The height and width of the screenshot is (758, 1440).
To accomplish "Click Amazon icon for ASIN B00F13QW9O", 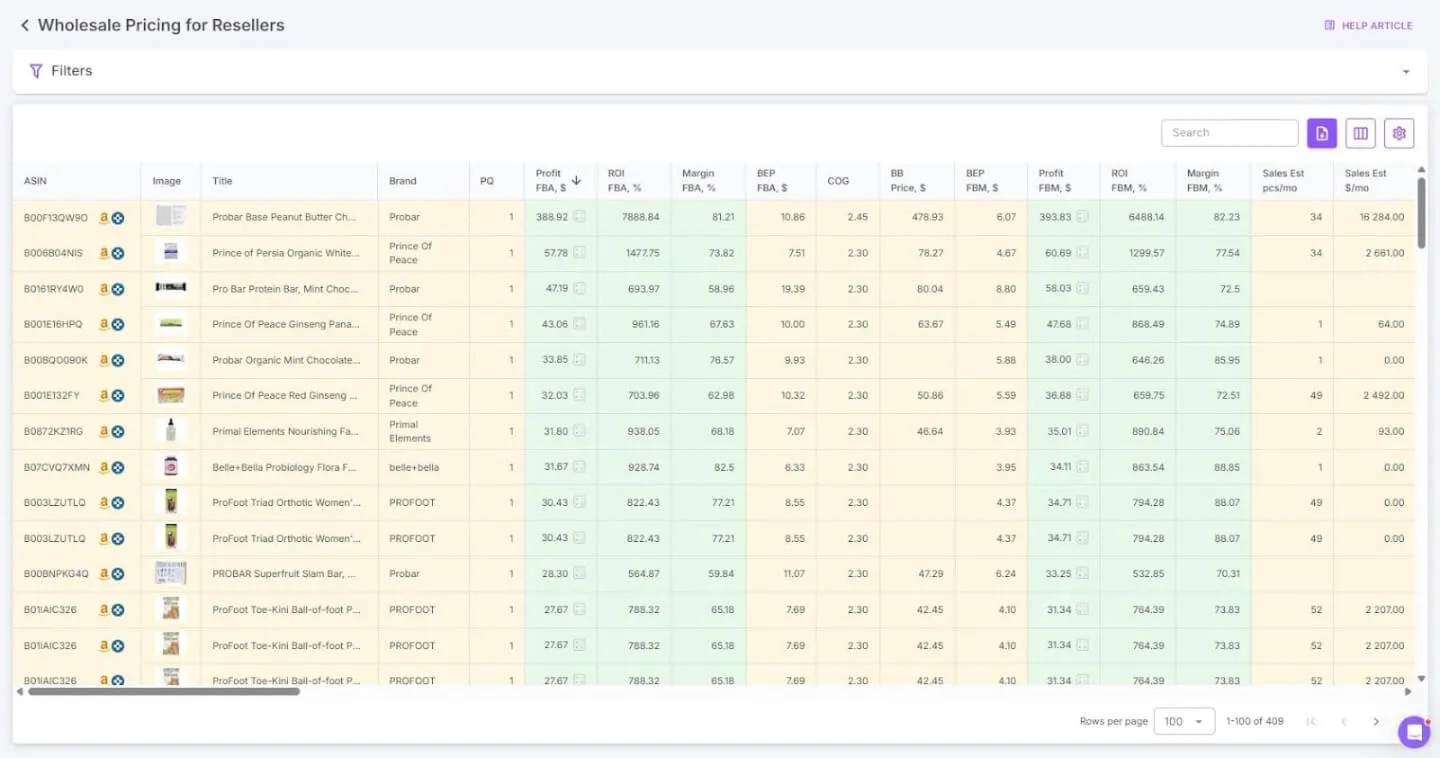I will (x=104, y=217).
